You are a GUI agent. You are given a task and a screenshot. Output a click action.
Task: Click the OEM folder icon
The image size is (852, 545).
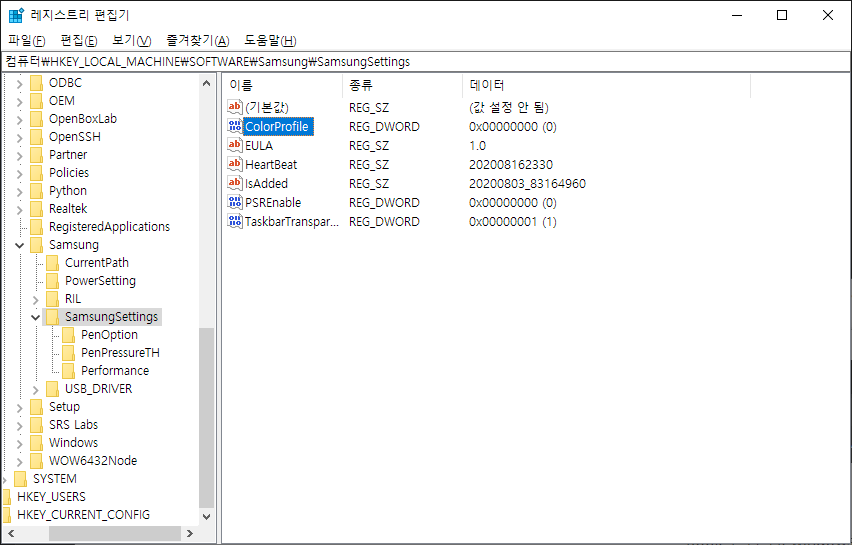pos(36,101)
